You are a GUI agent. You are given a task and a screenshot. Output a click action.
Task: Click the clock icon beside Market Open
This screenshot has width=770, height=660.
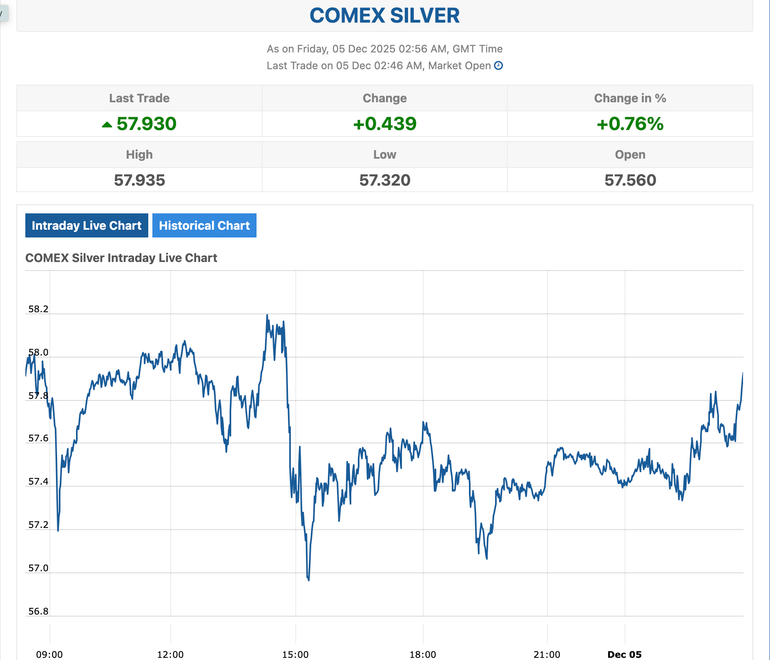[499, 66]
